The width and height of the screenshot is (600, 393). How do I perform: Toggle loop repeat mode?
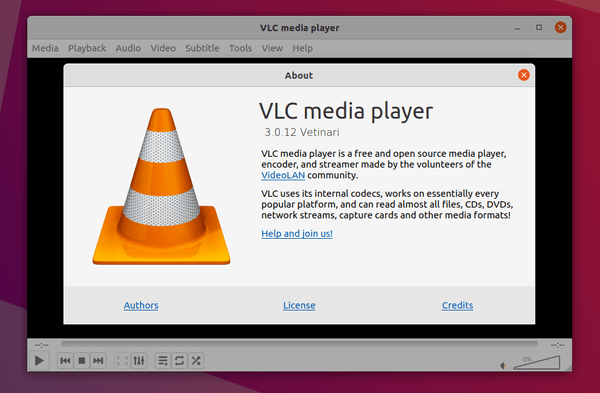[179, 360]
